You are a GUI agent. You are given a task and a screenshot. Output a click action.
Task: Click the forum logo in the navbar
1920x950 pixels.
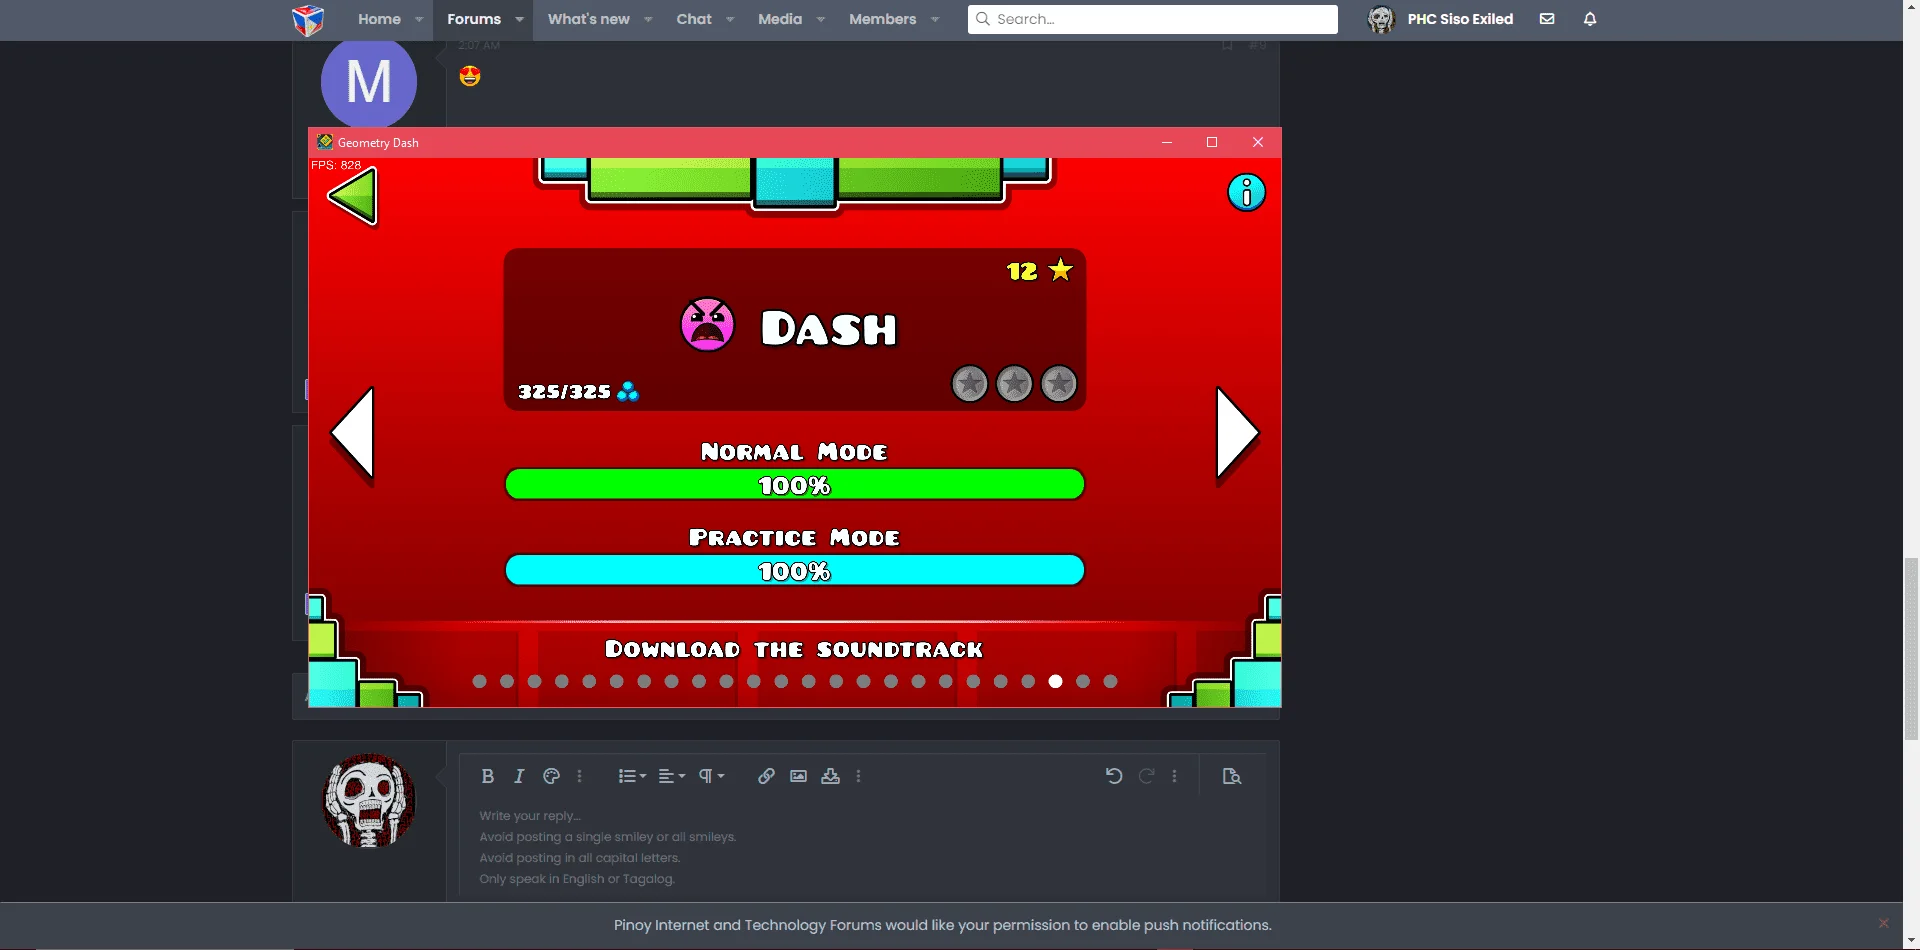[308, 19]
